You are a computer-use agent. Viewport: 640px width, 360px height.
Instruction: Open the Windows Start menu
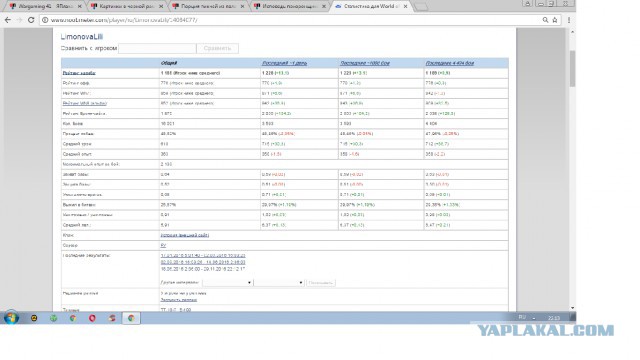click(11, 318)
